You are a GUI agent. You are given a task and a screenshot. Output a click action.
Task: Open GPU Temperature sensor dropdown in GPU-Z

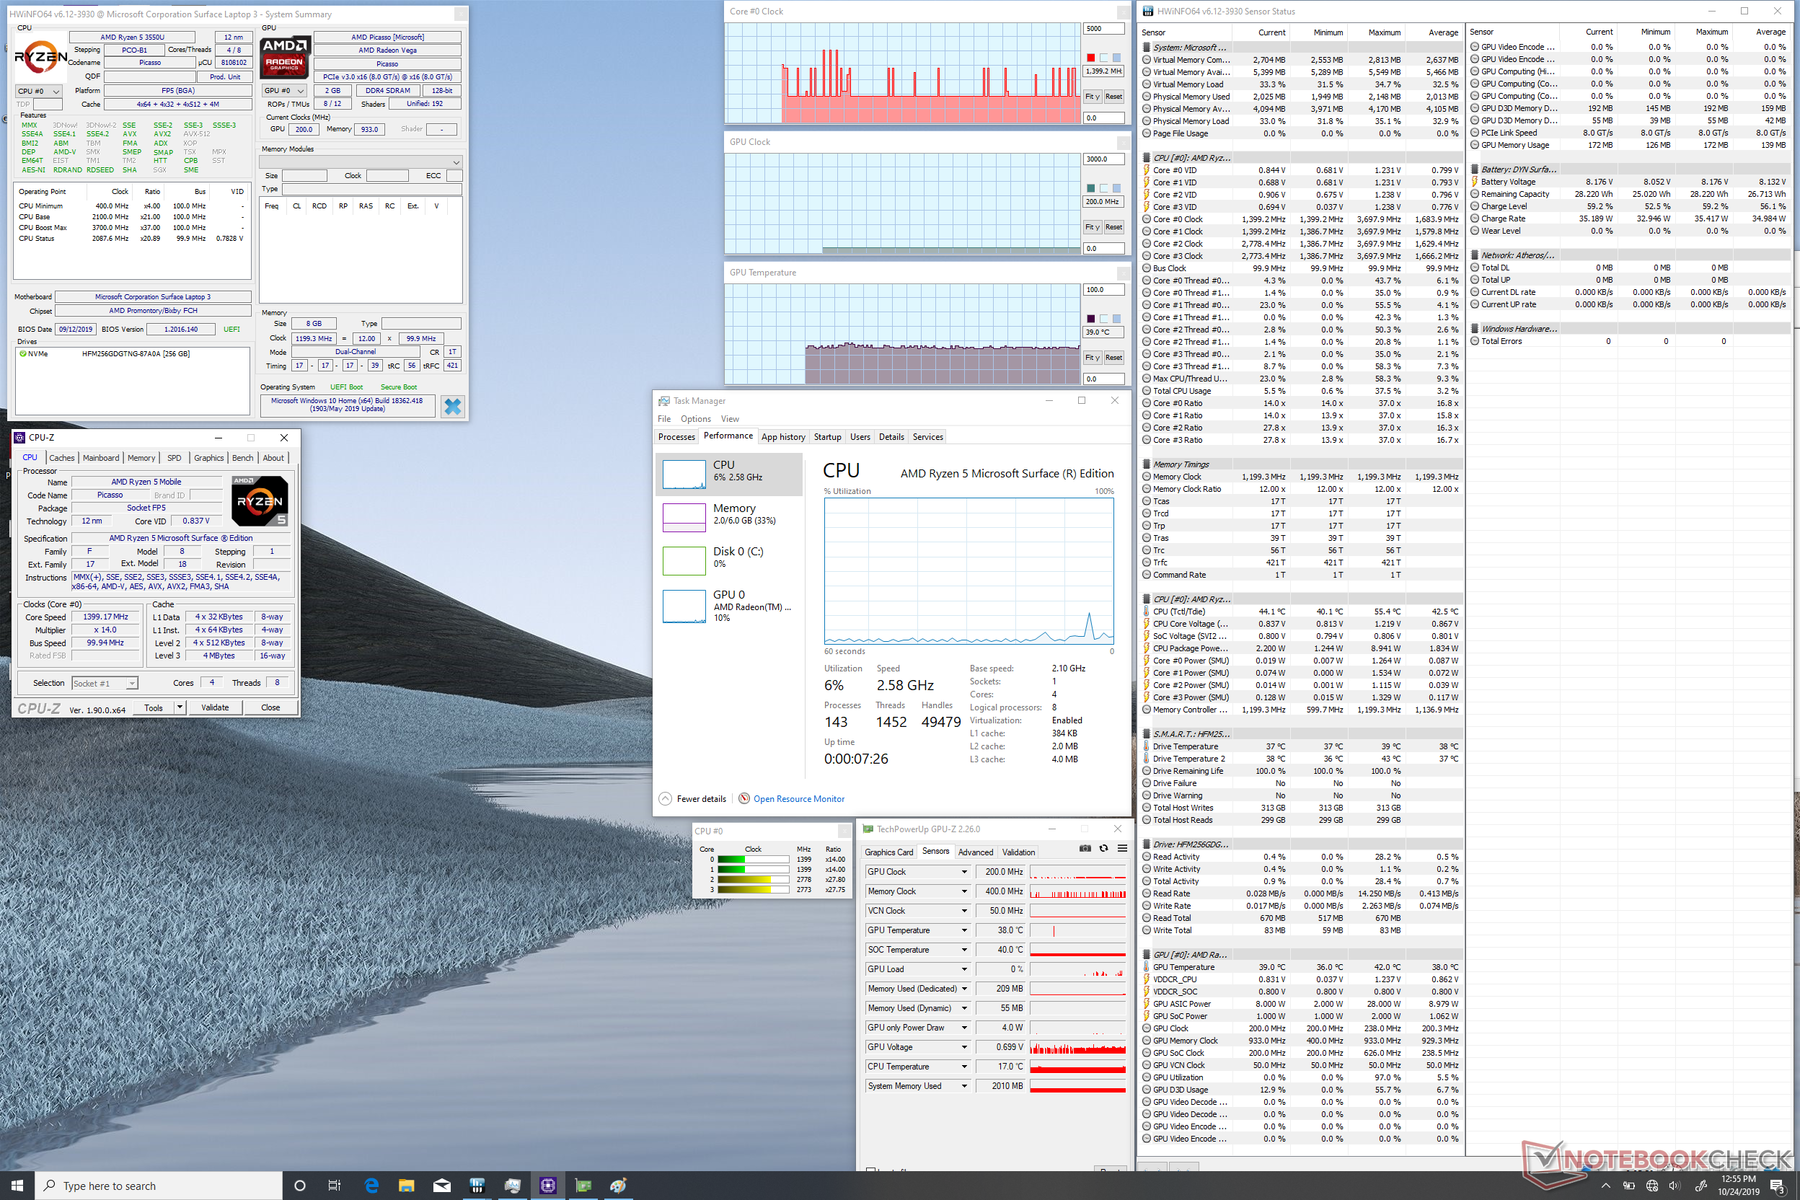click(x=964, y=931)
